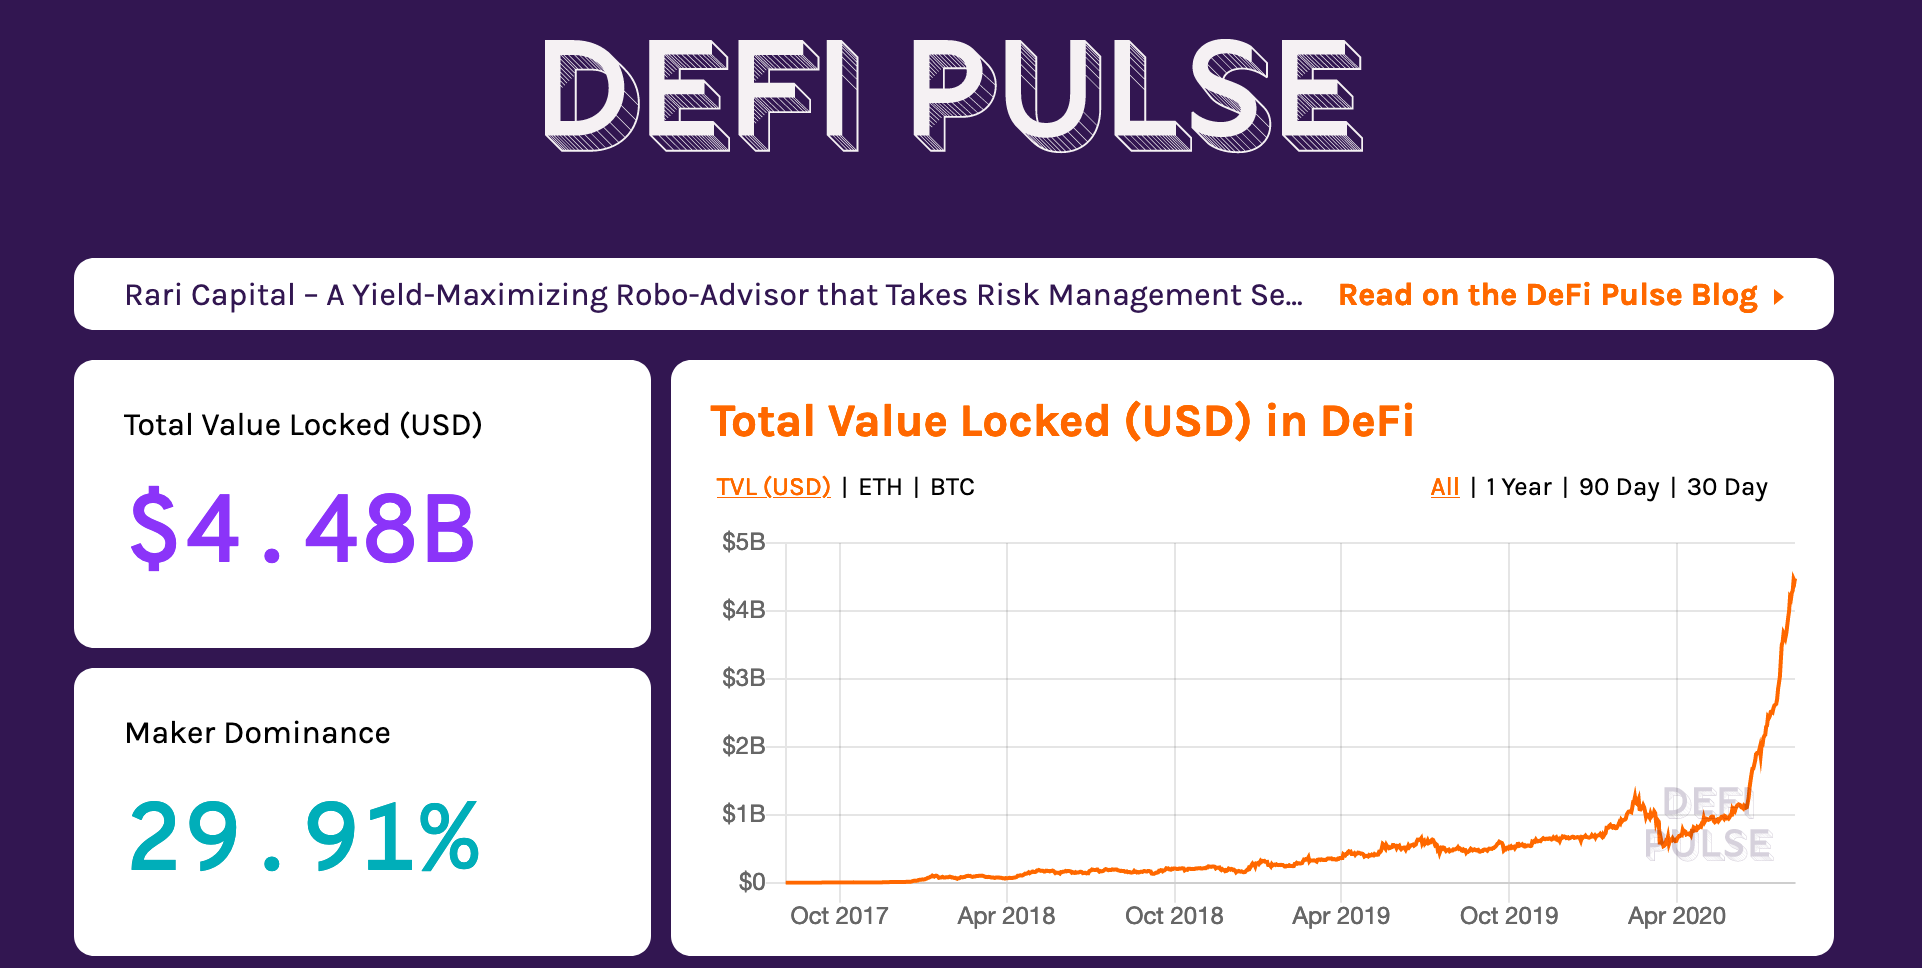Click the orange arrow beside the blog link
Image resolution: width=1922 pixels, height=968 pixels.
1778,296
